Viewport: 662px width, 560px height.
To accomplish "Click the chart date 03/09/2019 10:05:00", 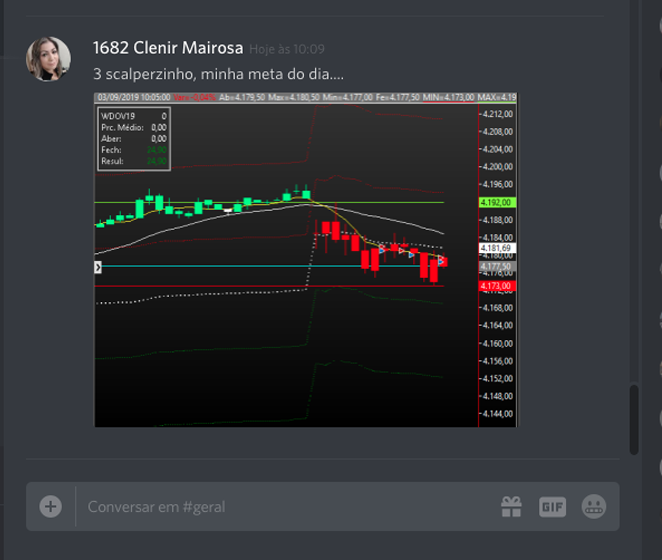I will click(133, 98).
